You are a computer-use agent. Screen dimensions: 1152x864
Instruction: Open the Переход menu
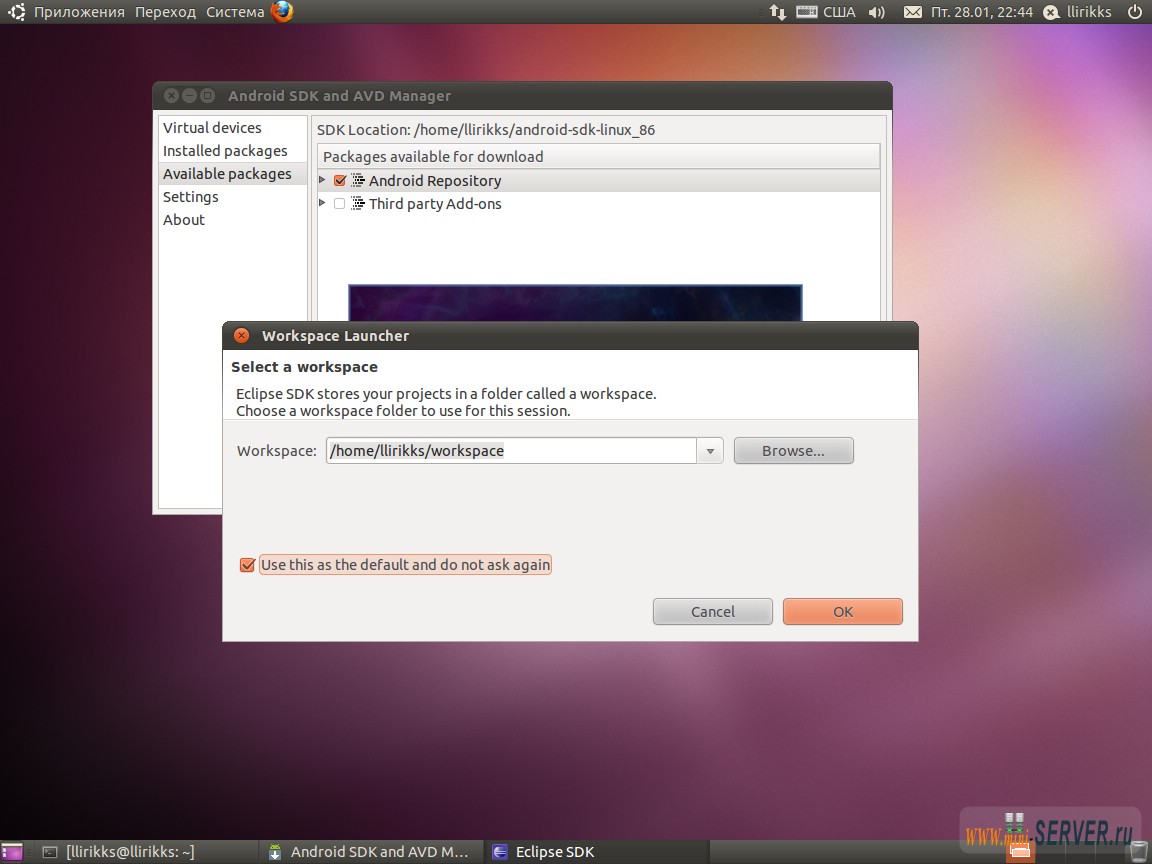click(165, 12)
